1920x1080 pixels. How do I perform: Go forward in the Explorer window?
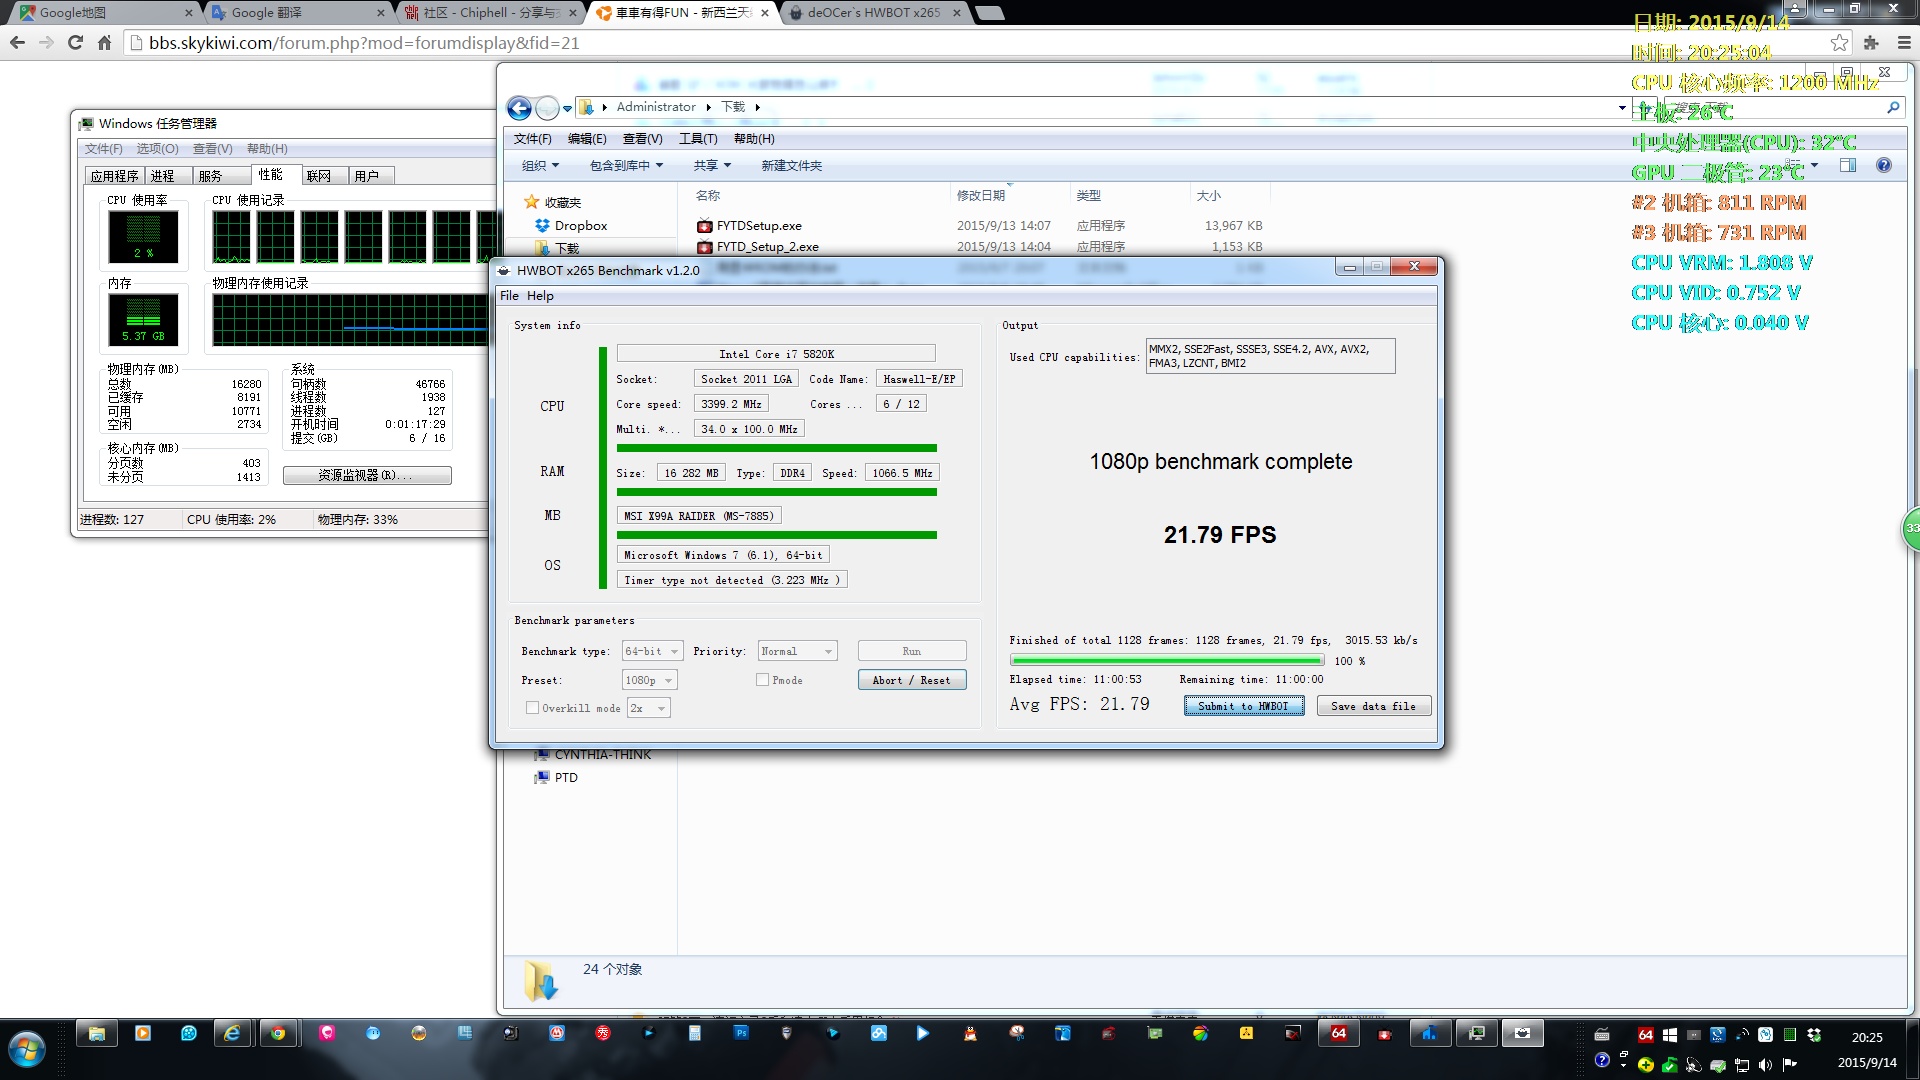tap(547, 108)
